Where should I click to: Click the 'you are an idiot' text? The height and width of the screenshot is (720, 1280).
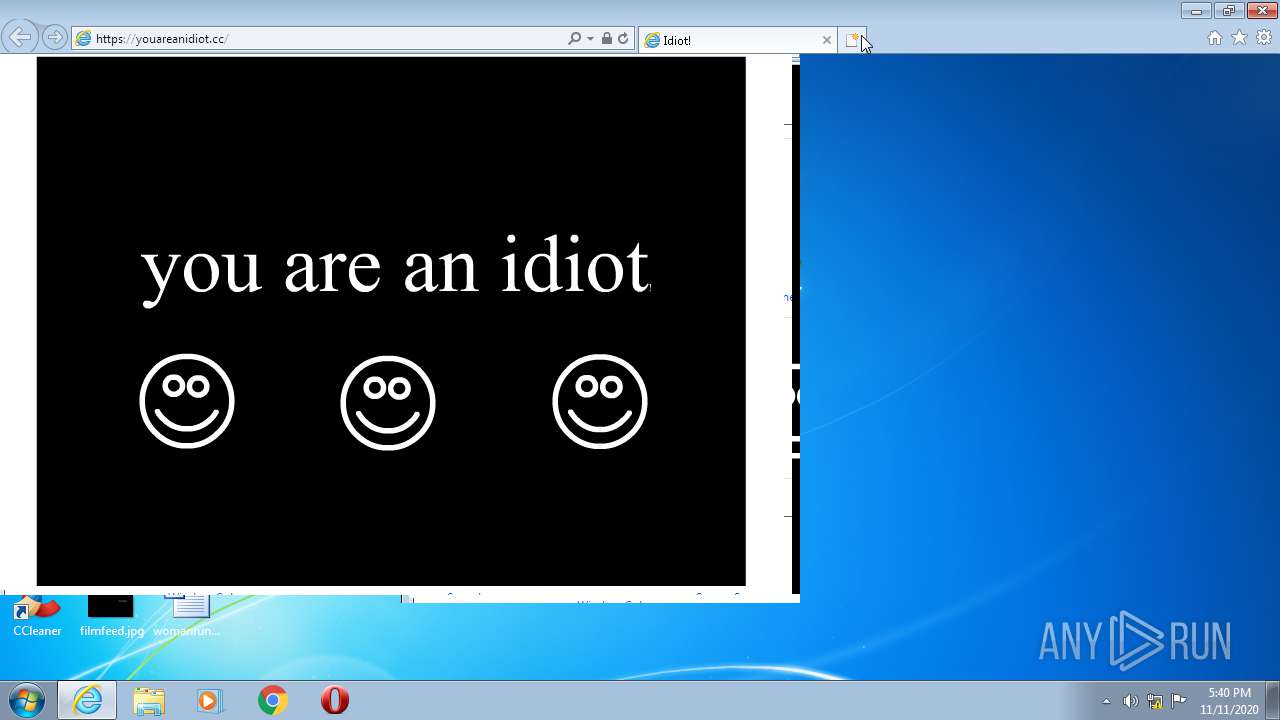[396, 268]
